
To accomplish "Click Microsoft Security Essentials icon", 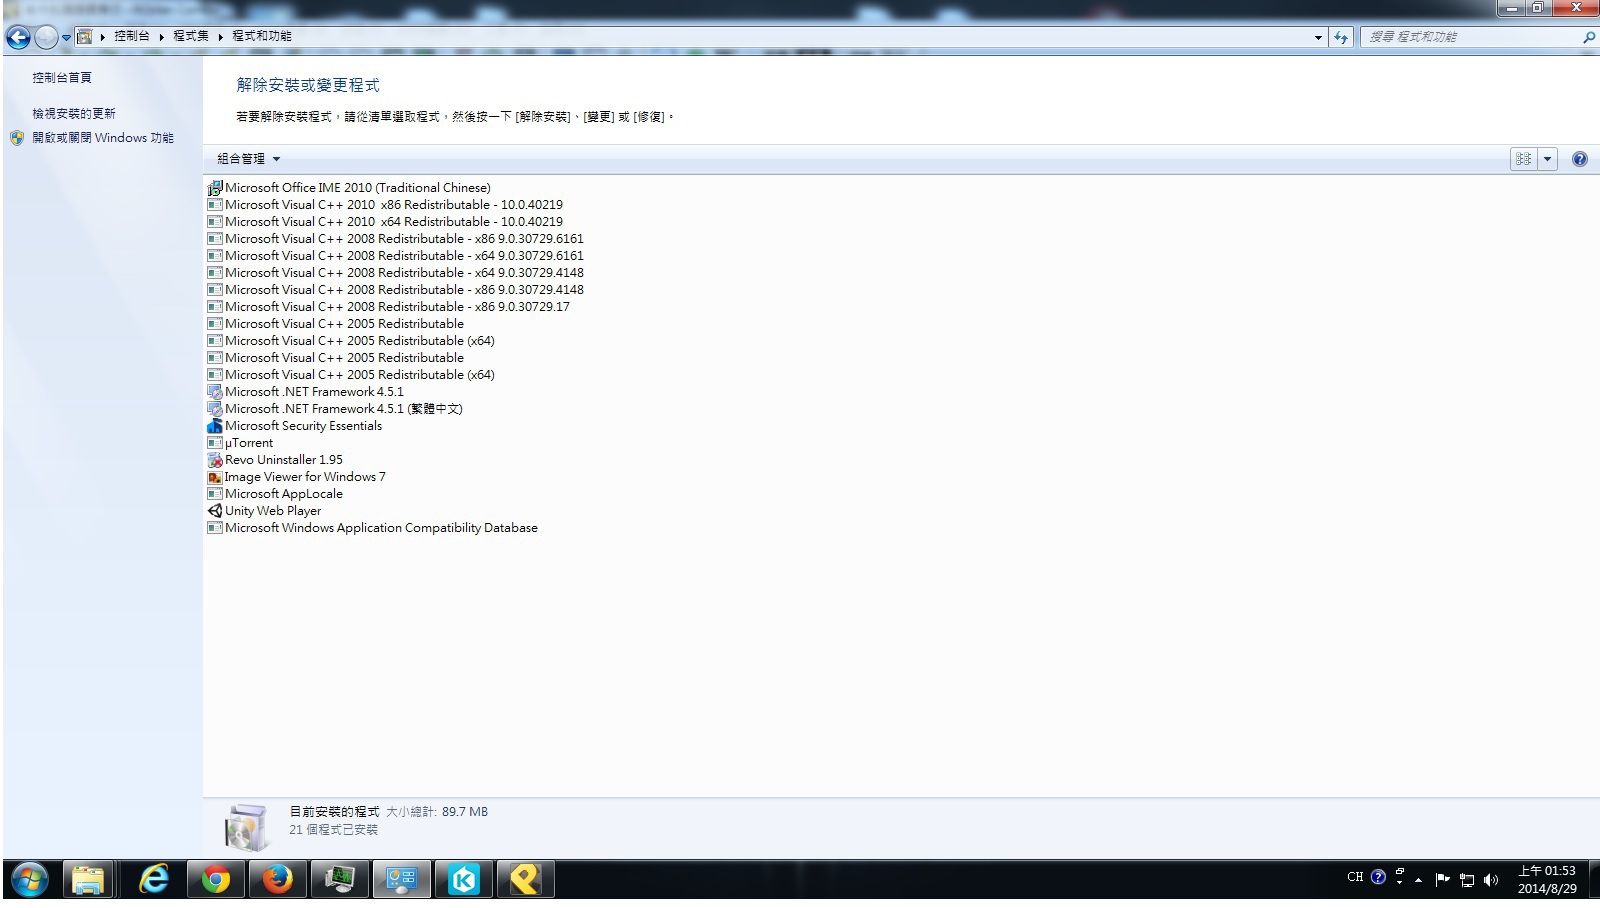I will [x=215, y=426].
